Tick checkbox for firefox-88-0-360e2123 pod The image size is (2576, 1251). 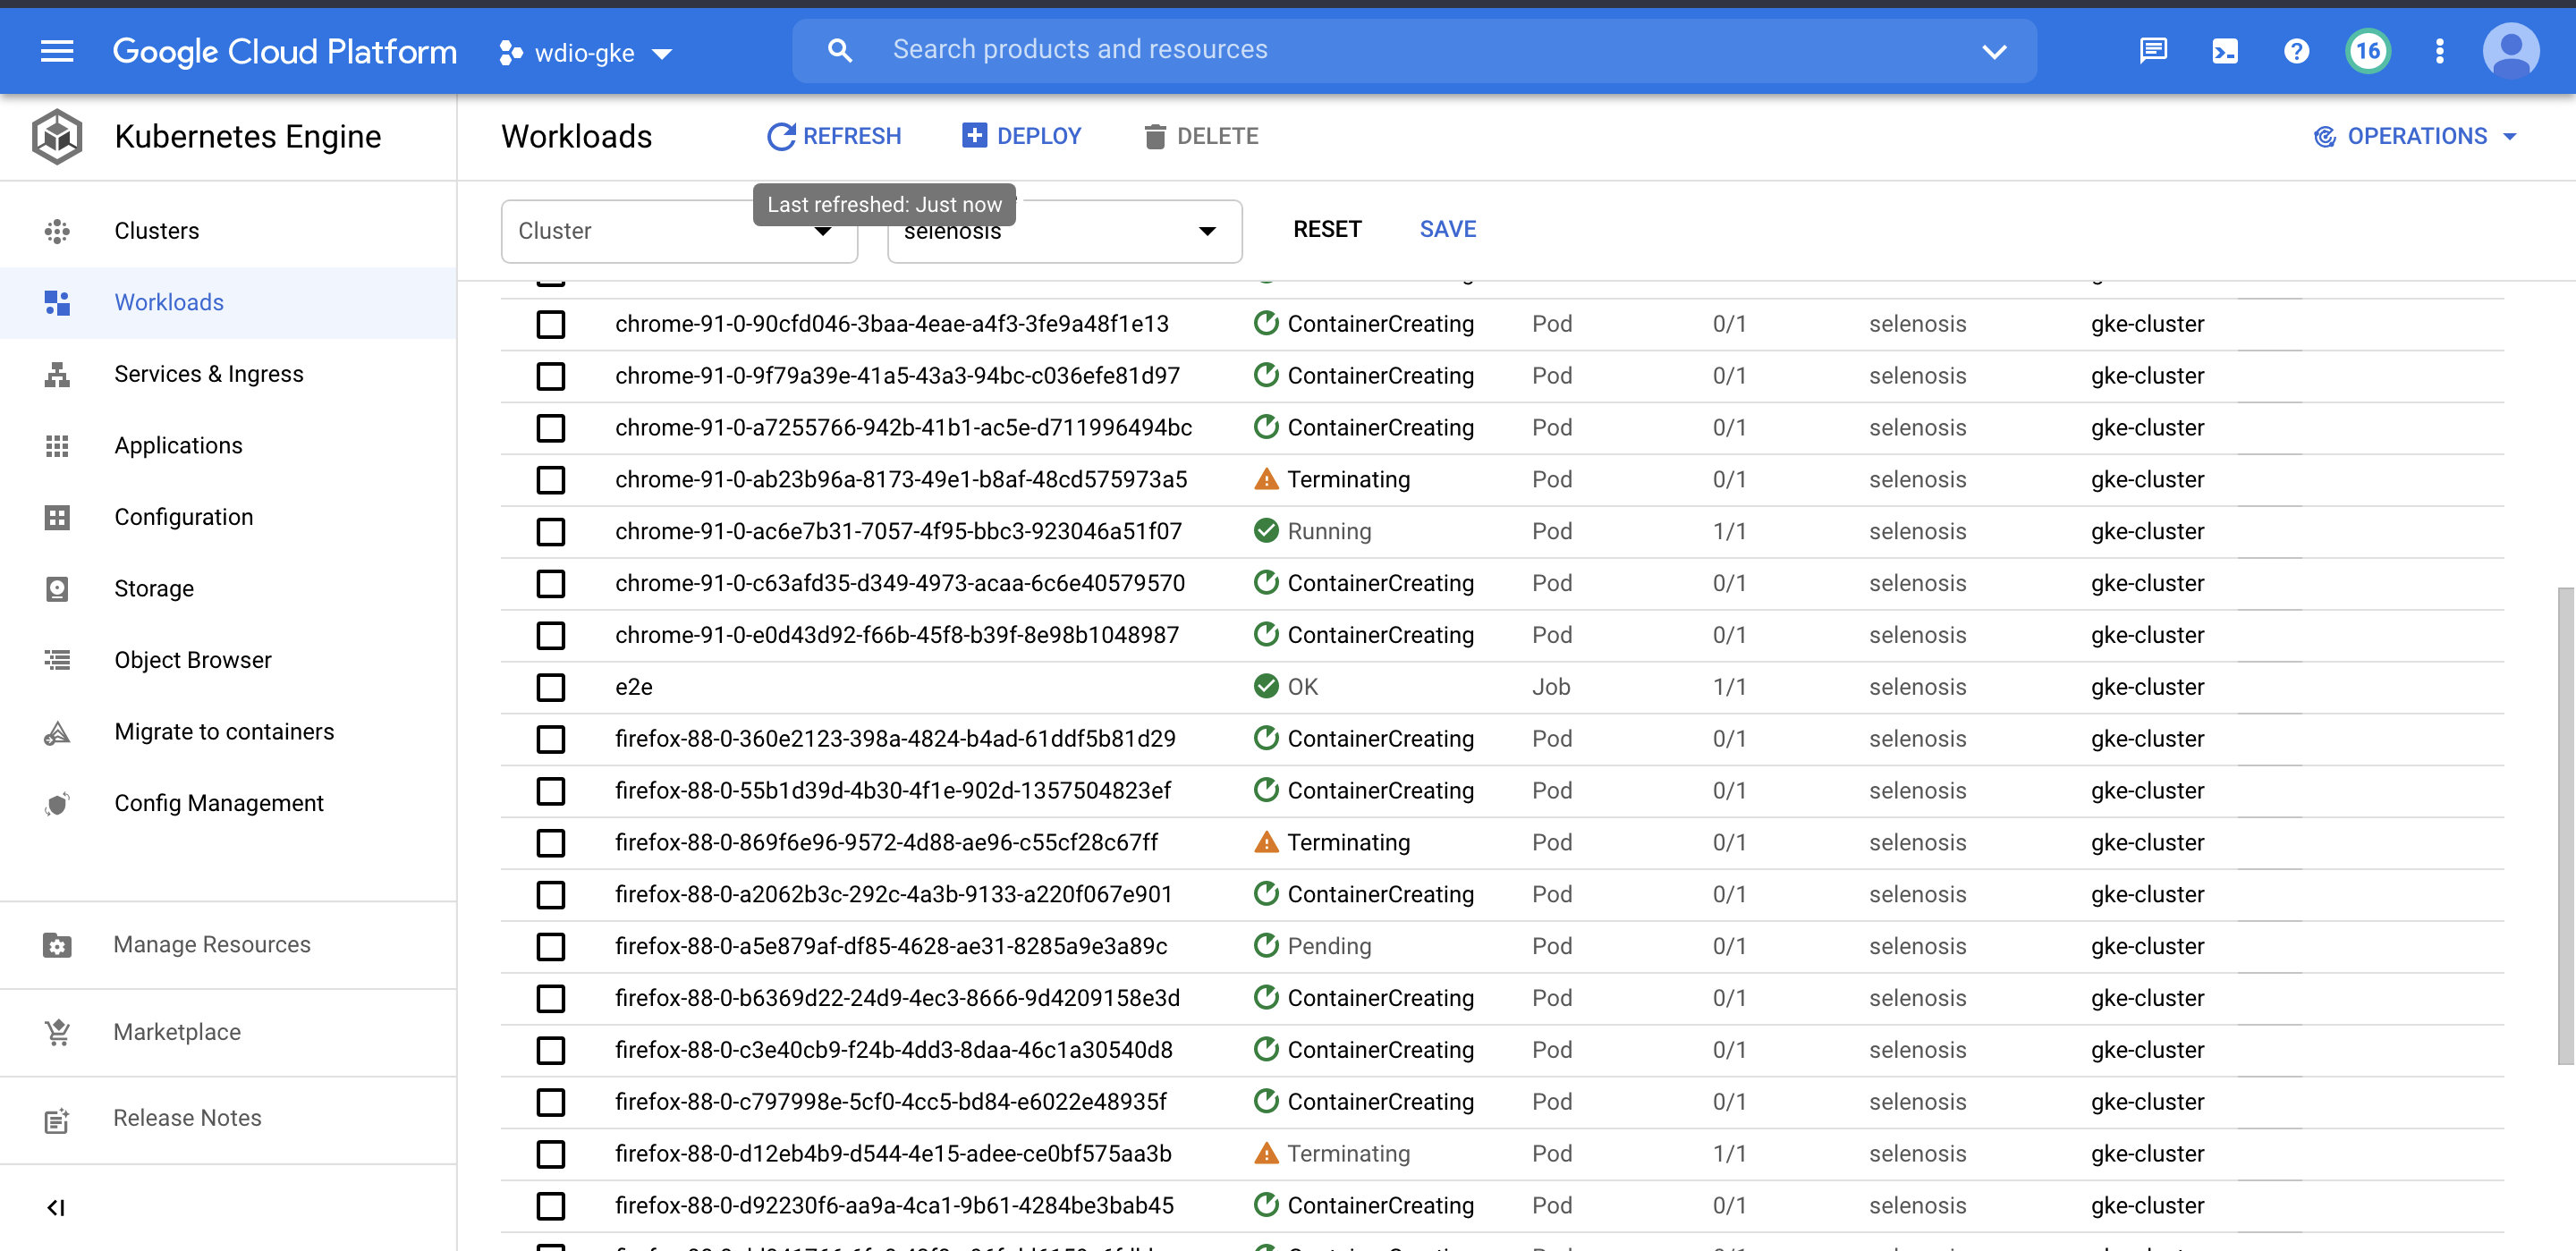[550, 739]
